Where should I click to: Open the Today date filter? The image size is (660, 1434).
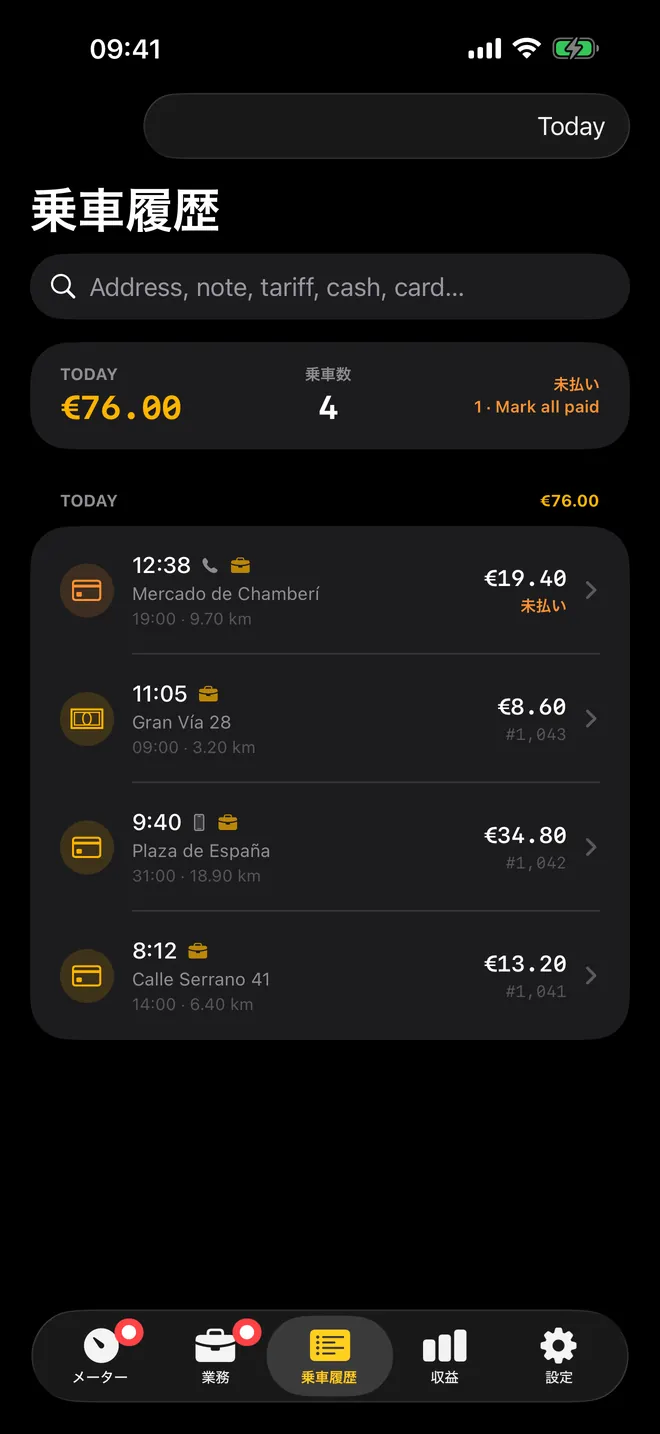[387, 126]
